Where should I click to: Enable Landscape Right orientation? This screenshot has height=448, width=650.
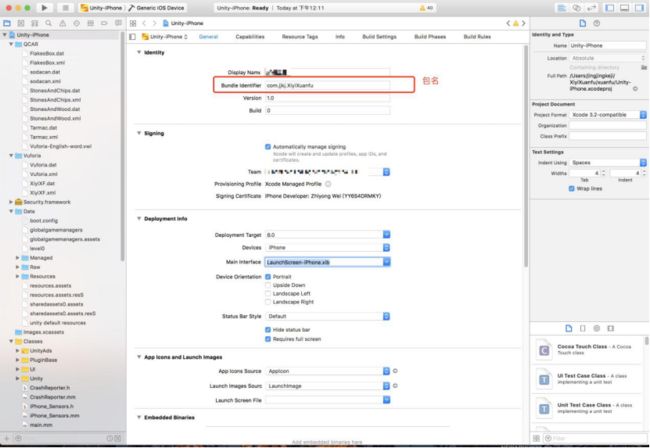point(268,302)
